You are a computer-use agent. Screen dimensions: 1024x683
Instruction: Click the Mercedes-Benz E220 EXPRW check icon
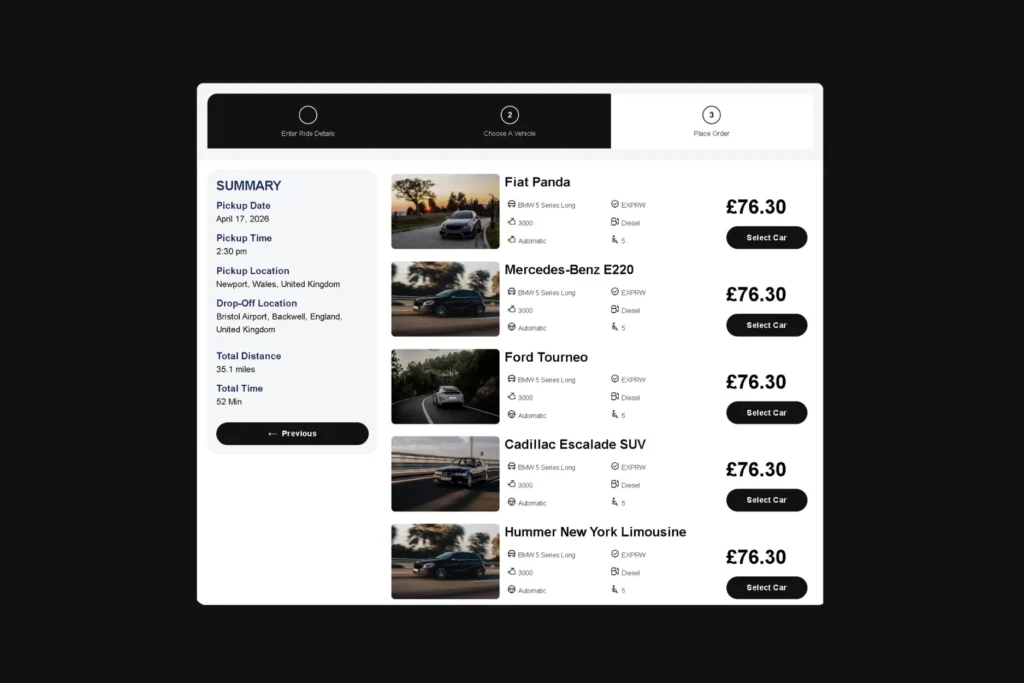(x=615, y=292)
